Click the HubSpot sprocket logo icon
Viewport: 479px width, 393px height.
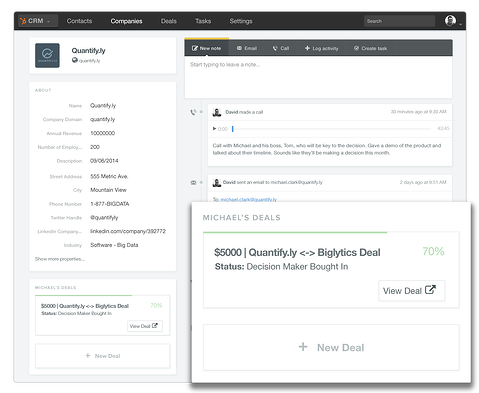coord(23,21)
